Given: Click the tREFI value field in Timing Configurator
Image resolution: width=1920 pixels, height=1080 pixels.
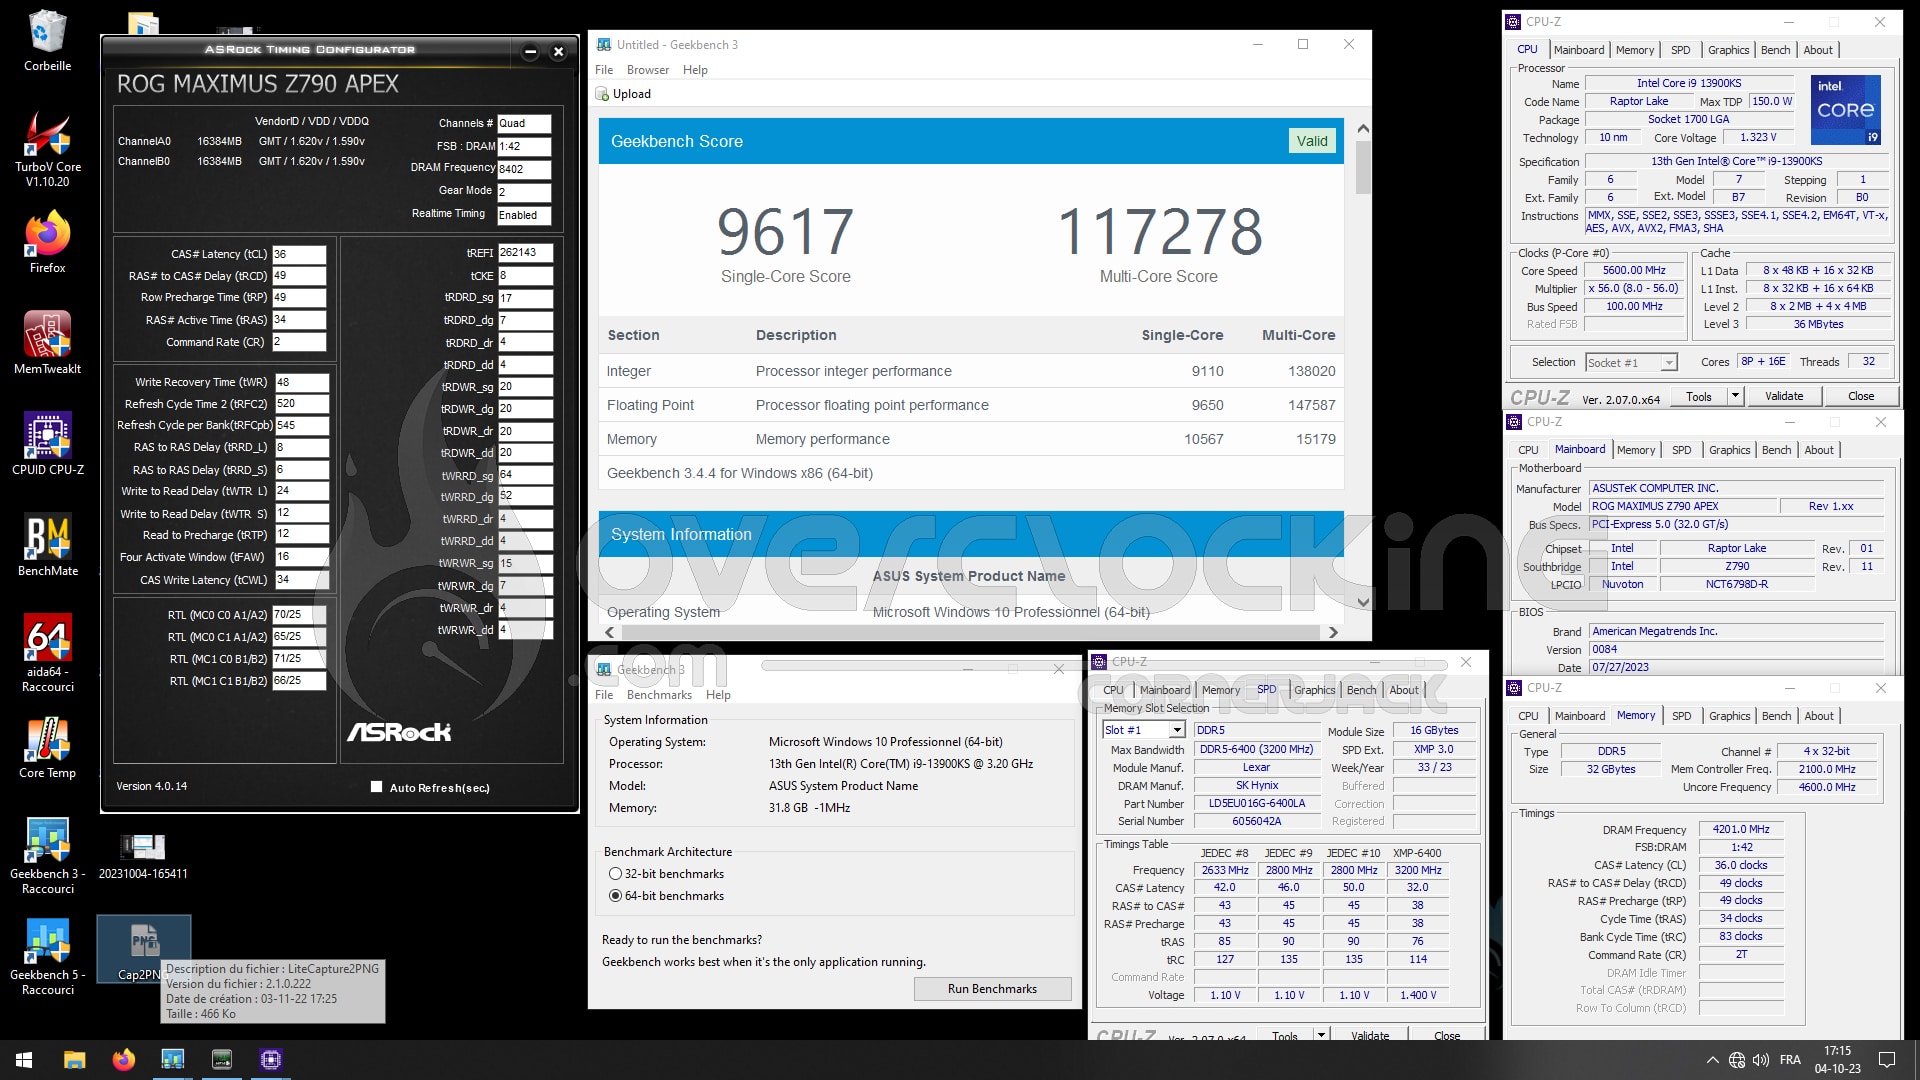Looking at the screenshot, I should click(x=525, y=253).
